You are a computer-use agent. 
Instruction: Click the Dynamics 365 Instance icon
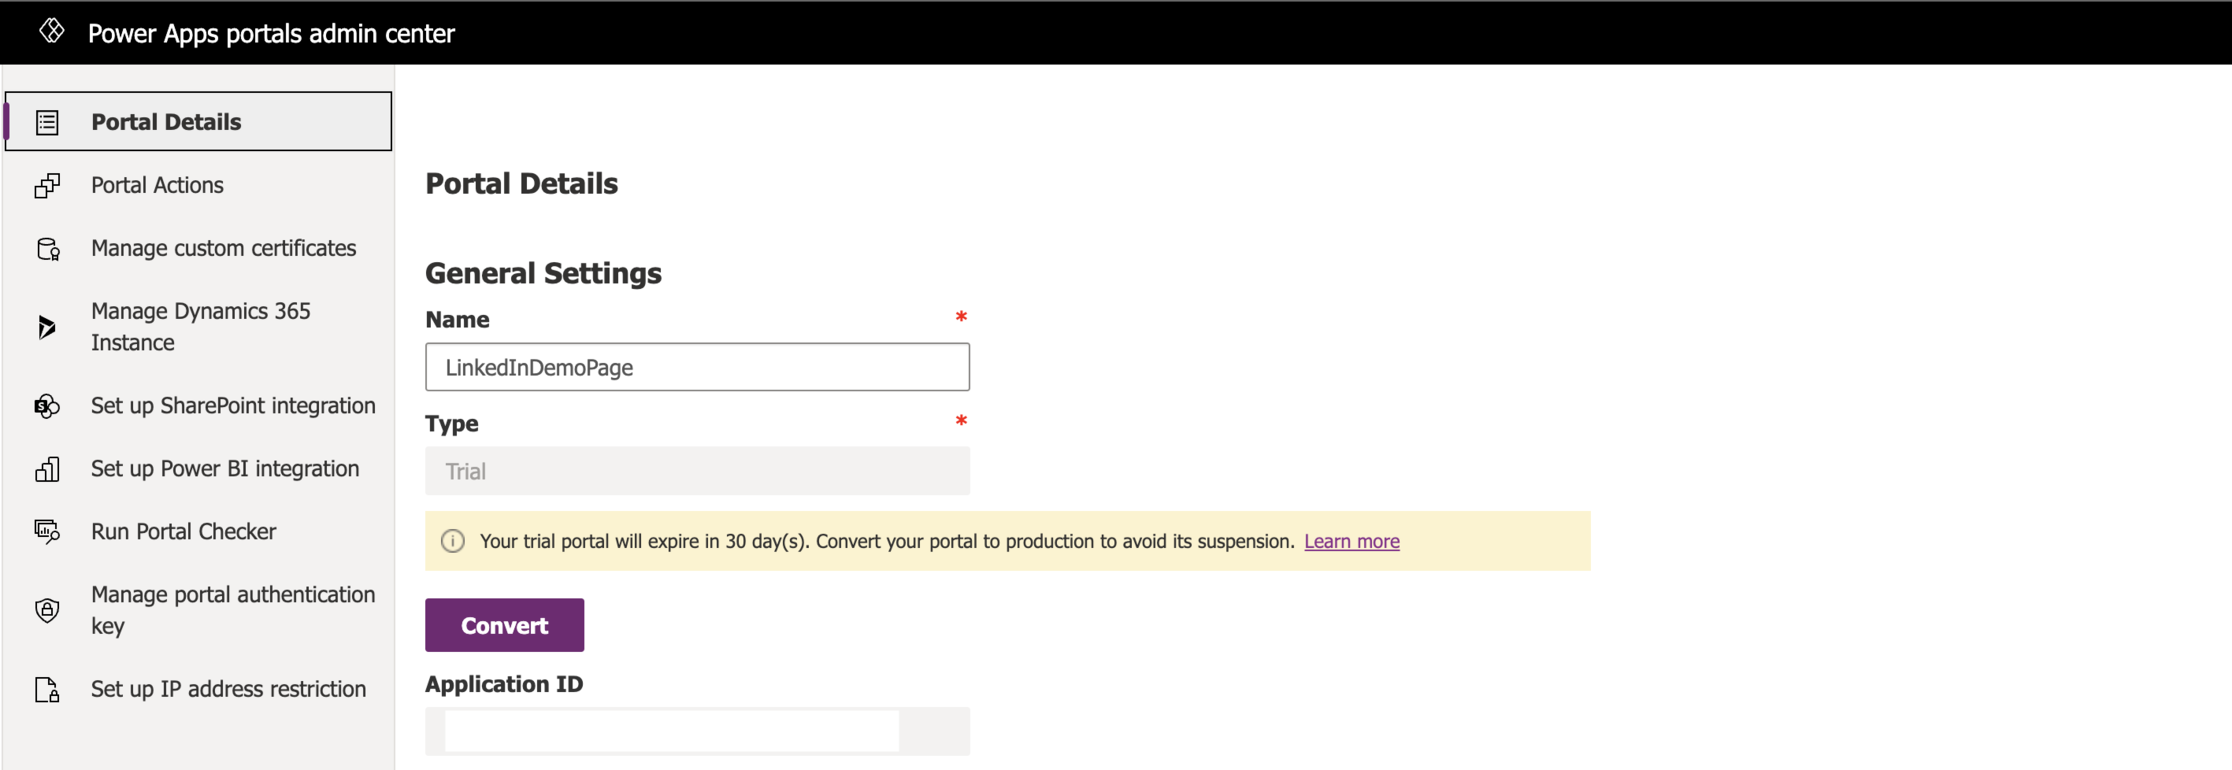pyautogui.click(x=47, y=327)
